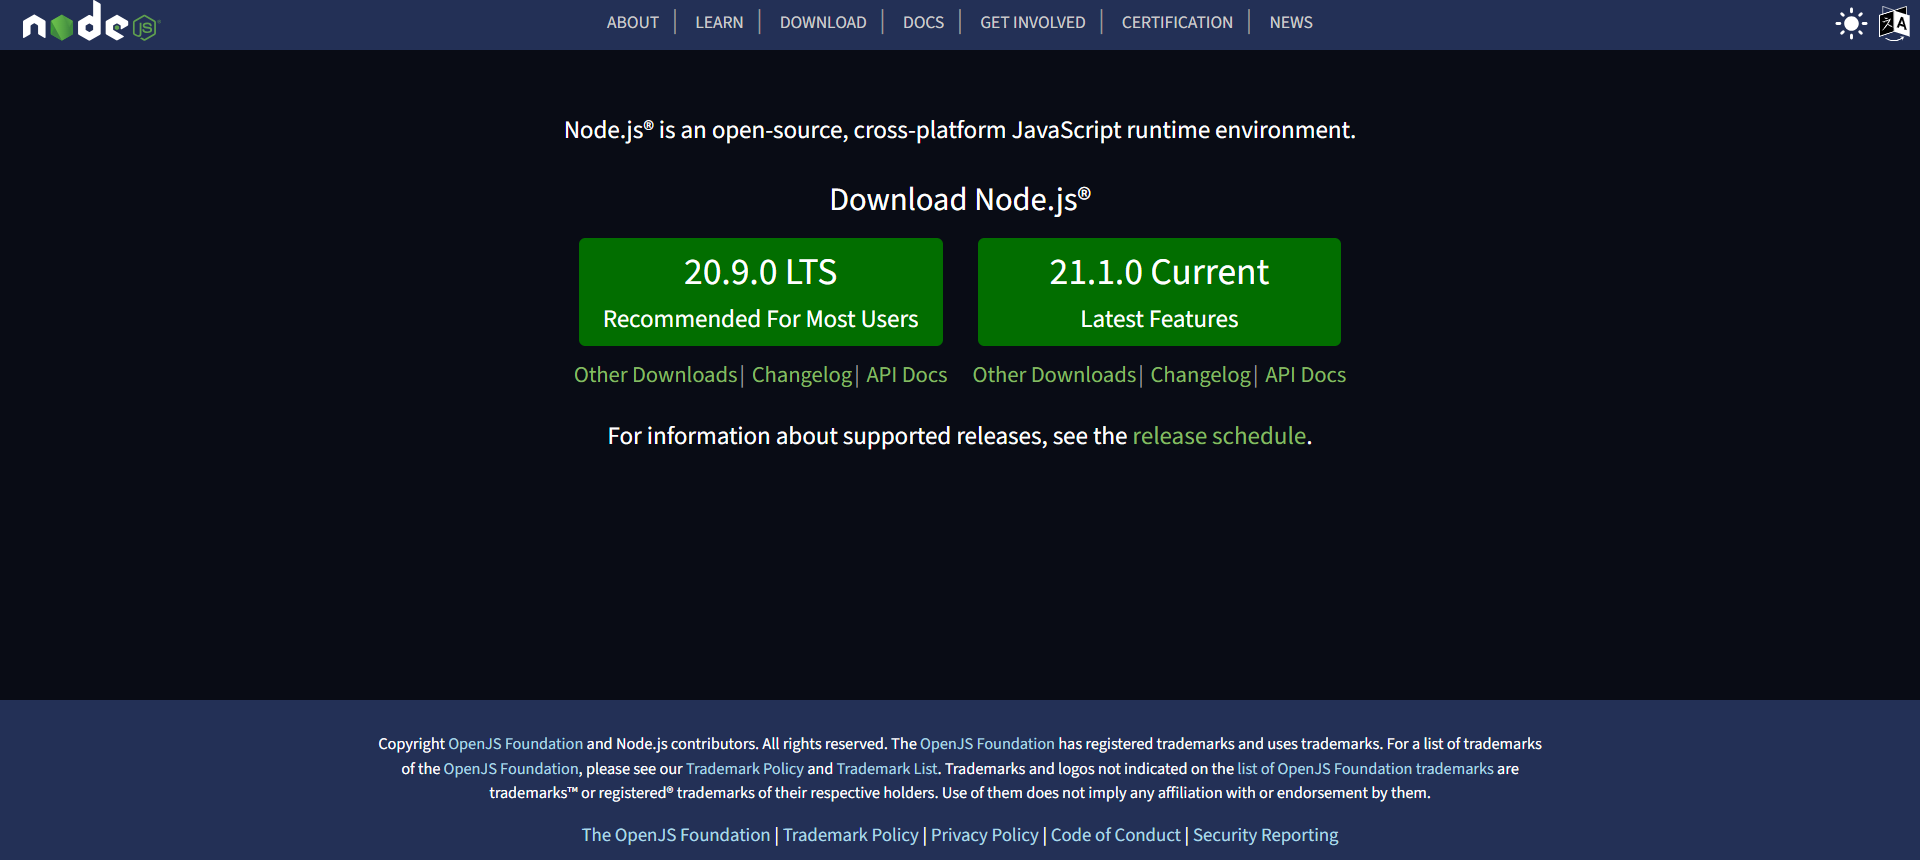Download the 21.1.0 Current version
This screenshot has height=860, width=1920.
click(1159, 292)
